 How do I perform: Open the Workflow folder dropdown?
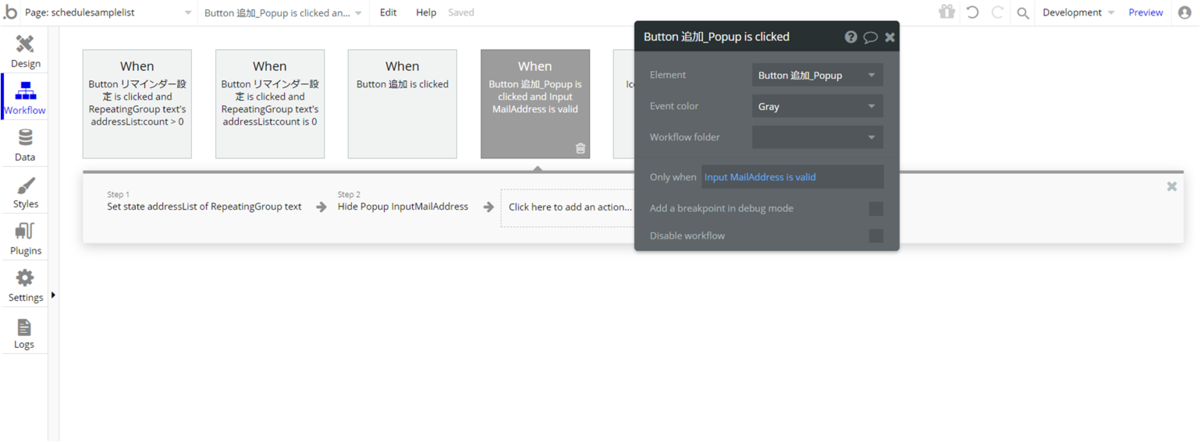click(x=817, y=137)
